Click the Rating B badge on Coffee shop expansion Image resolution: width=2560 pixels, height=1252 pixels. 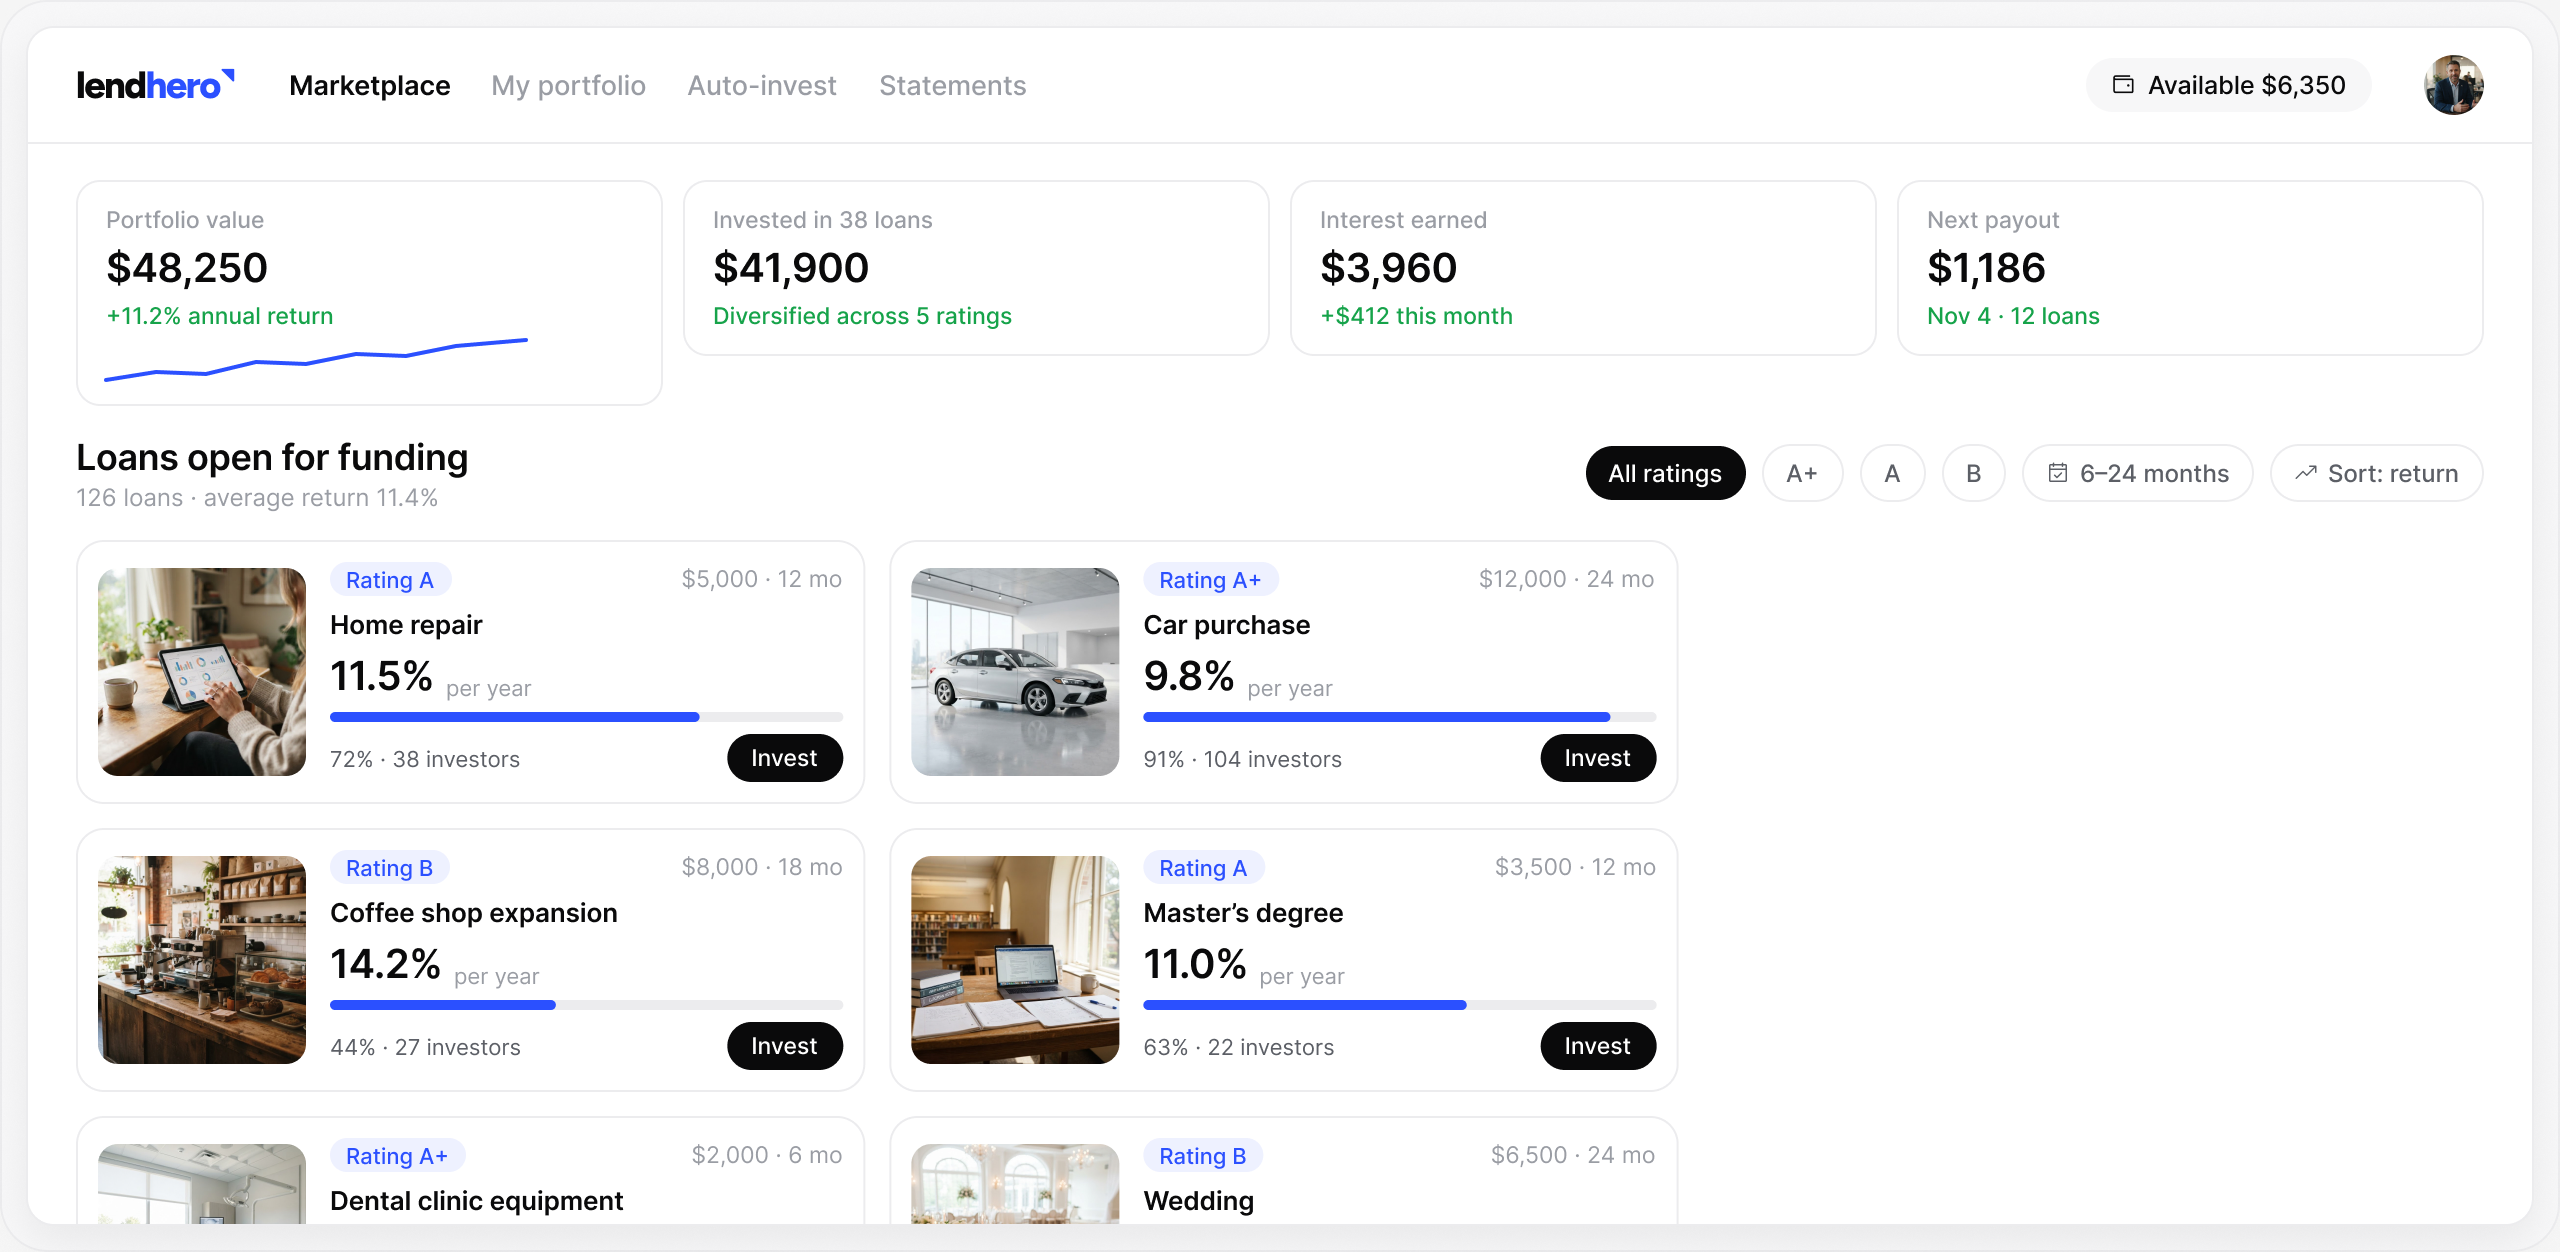389,868
